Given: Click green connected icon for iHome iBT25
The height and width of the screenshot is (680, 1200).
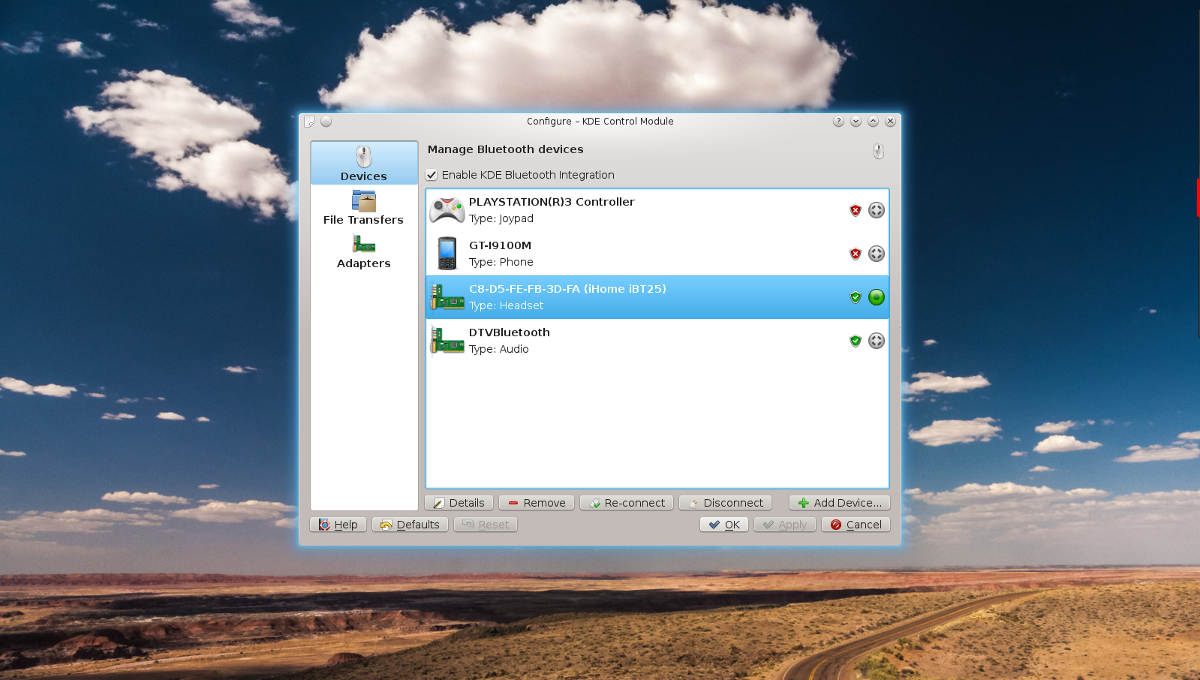Looking at the screenshot, I should pyautogui.click(x=877, y=297).
